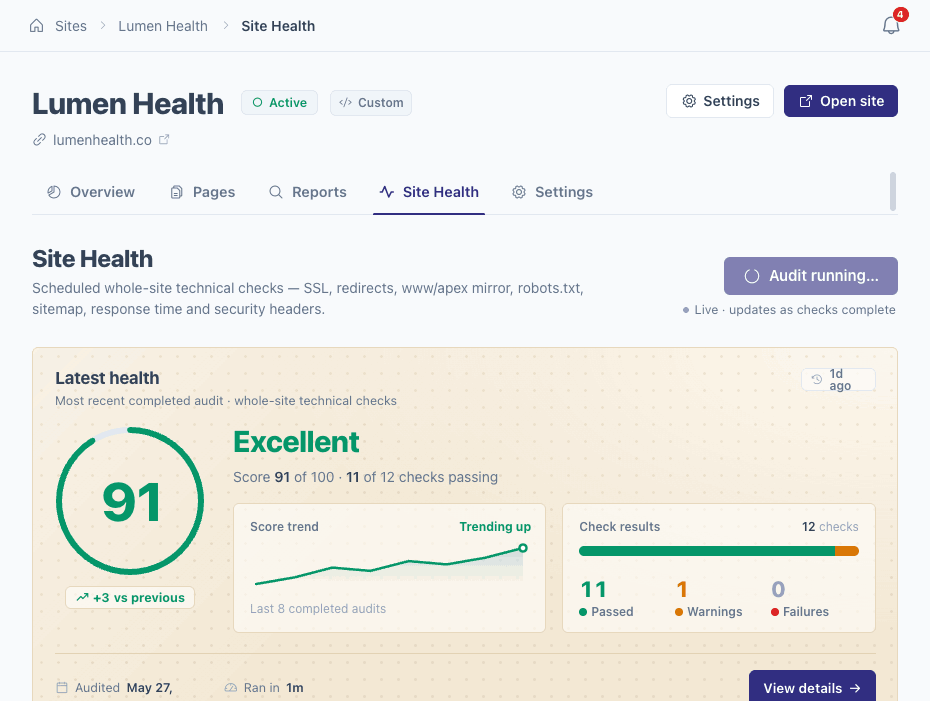930x701 pixels.
Task: Click the 91 score ring
Action: point(130,501)
